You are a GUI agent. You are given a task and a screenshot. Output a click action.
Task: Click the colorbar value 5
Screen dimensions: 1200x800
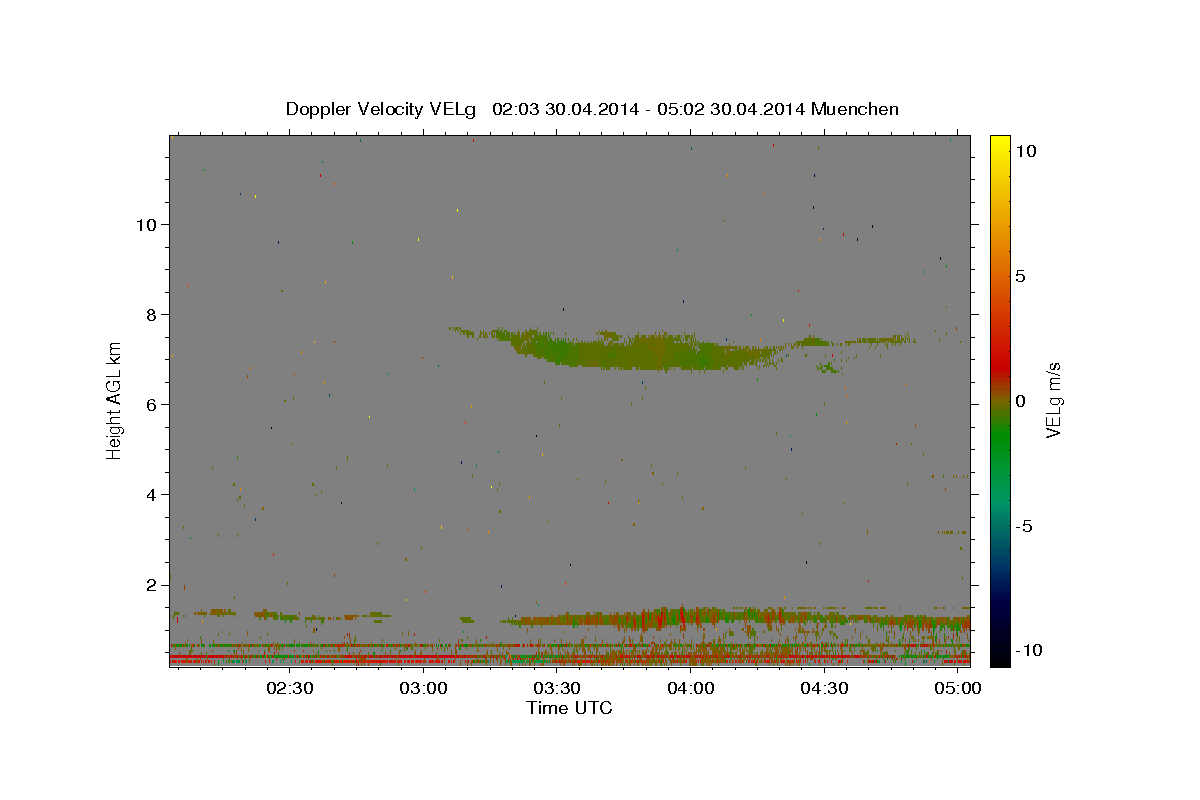click(x=1020, y=276)
